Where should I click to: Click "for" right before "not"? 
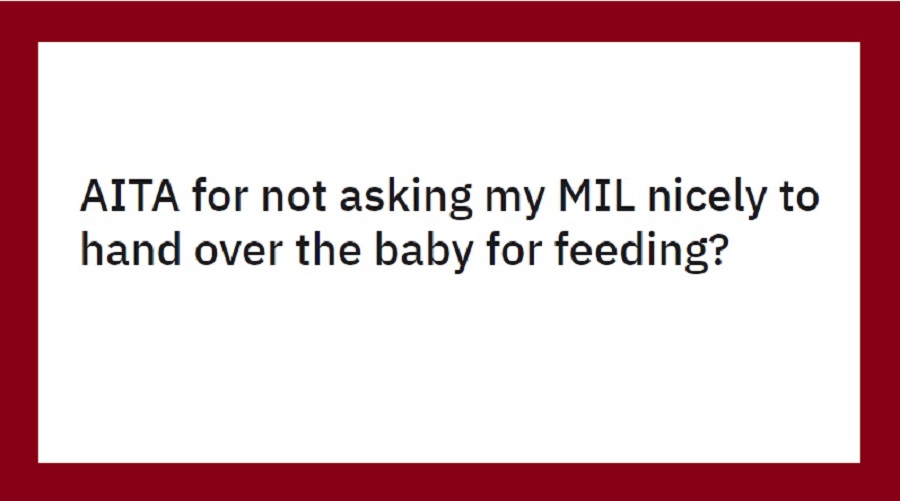220,195
